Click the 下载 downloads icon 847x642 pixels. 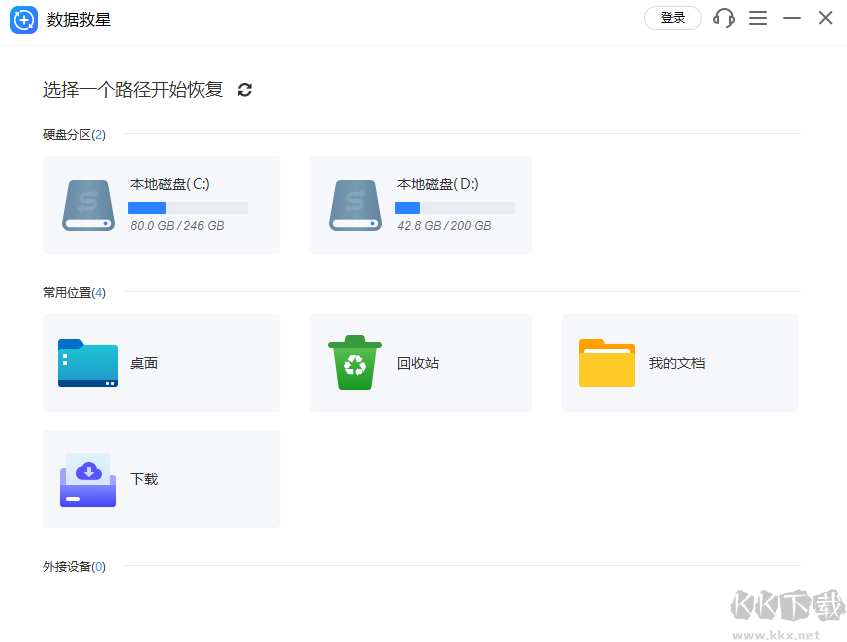87,478
